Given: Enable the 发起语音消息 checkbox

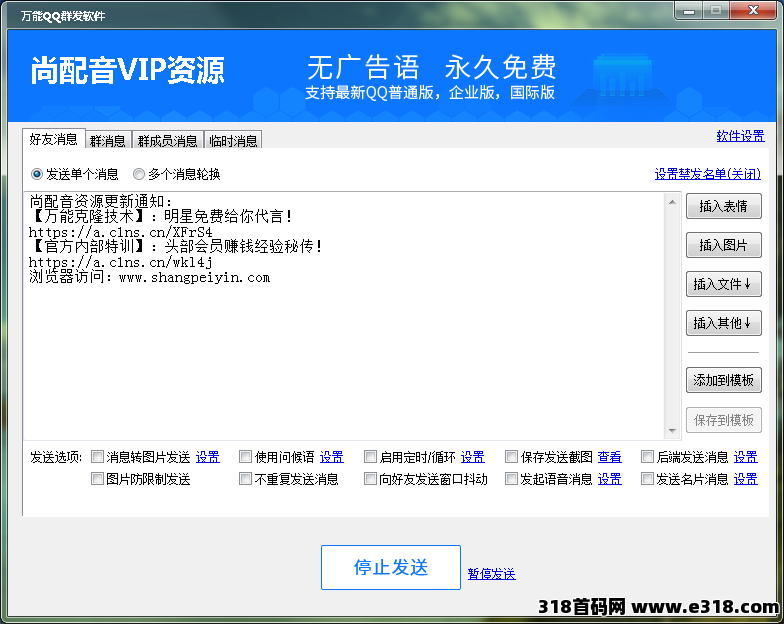Looking at the screenshot, I should [x=512, y=478].
